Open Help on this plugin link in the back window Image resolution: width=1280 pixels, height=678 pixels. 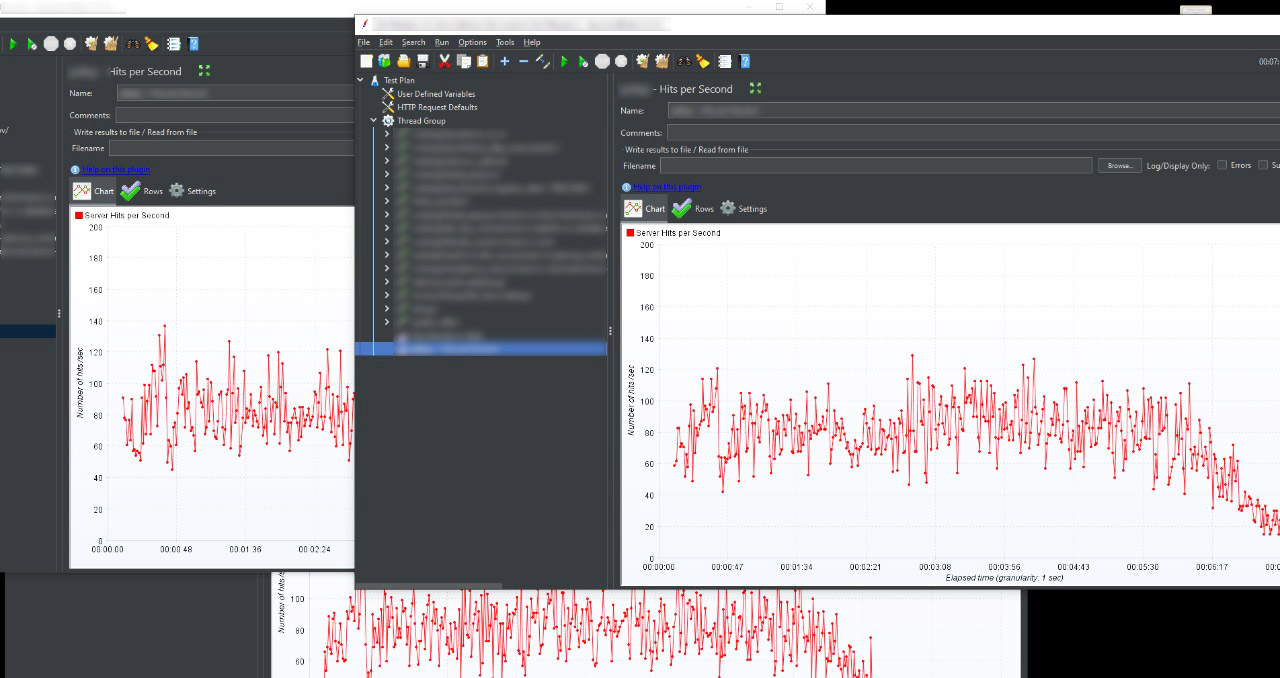pos(116,169)
